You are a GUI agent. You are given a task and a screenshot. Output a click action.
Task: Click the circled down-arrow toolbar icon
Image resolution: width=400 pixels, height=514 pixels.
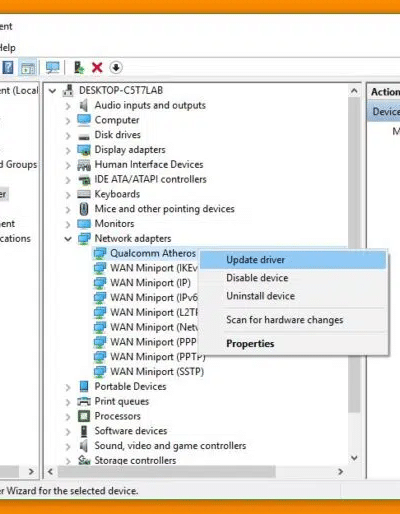[116, 68]
